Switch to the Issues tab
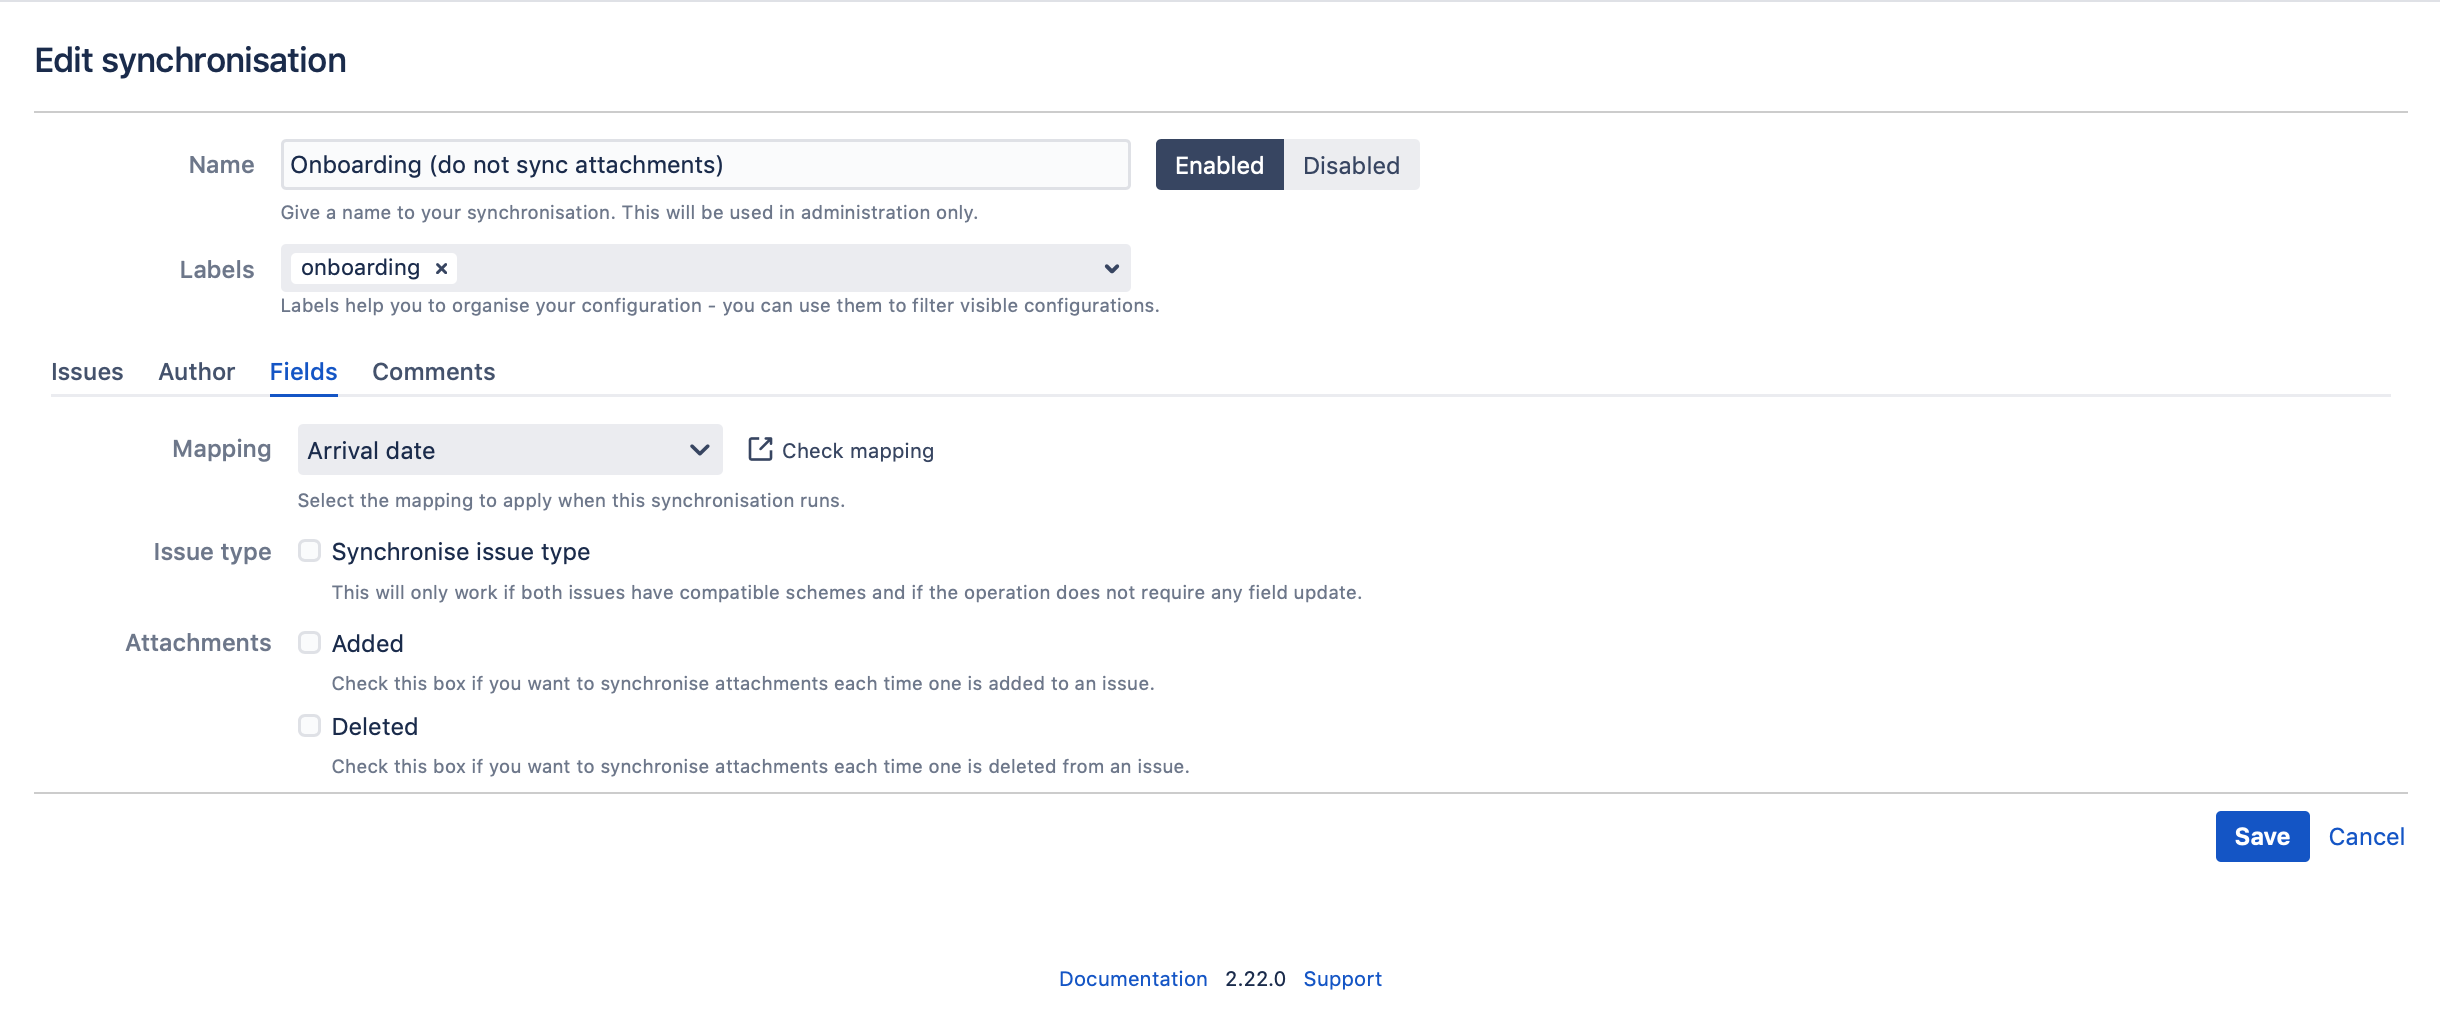2440x1024 pixels. tap(86, 371)
